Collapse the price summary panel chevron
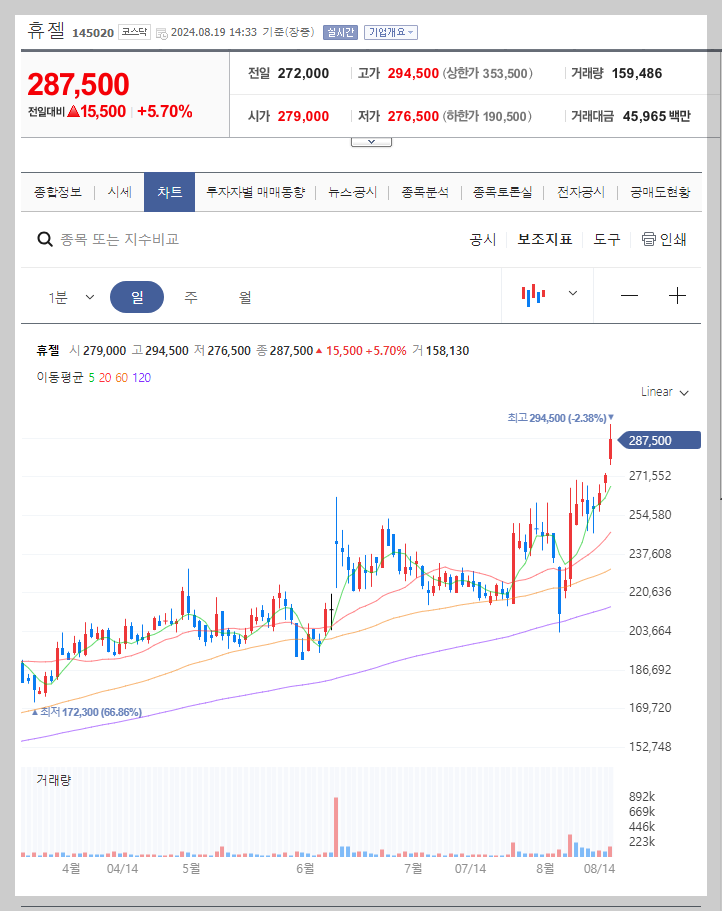722x911 pixels. coord(371,140)
